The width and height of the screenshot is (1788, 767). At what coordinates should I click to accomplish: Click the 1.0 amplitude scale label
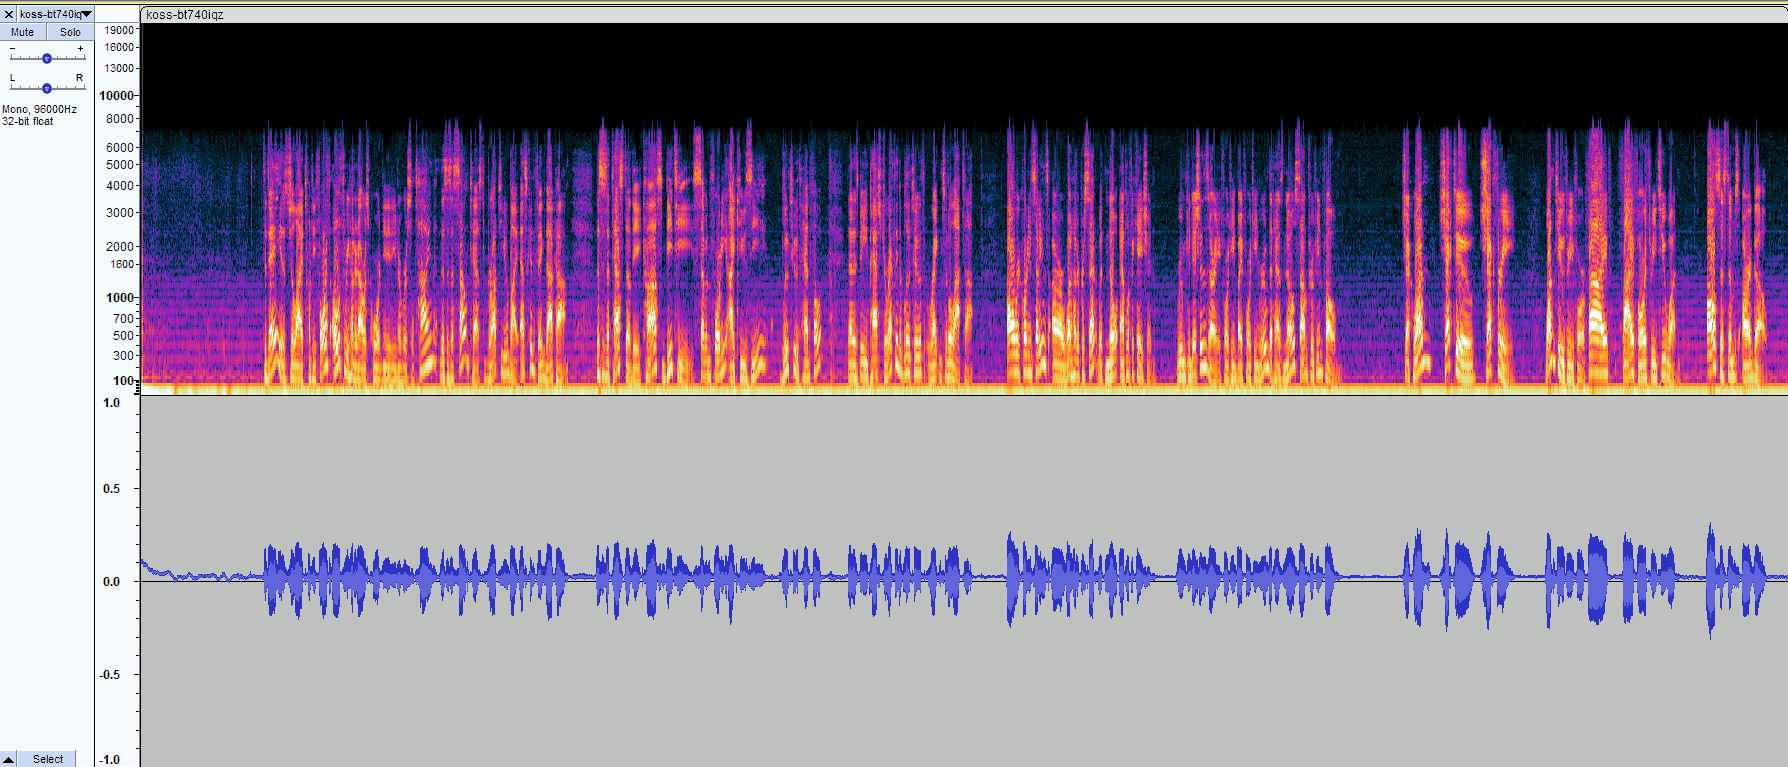(111, 403)
